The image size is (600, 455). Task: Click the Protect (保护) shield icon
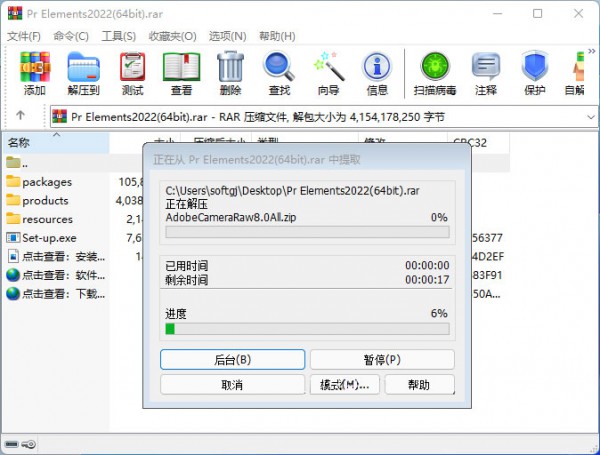(x=535, y=67)
